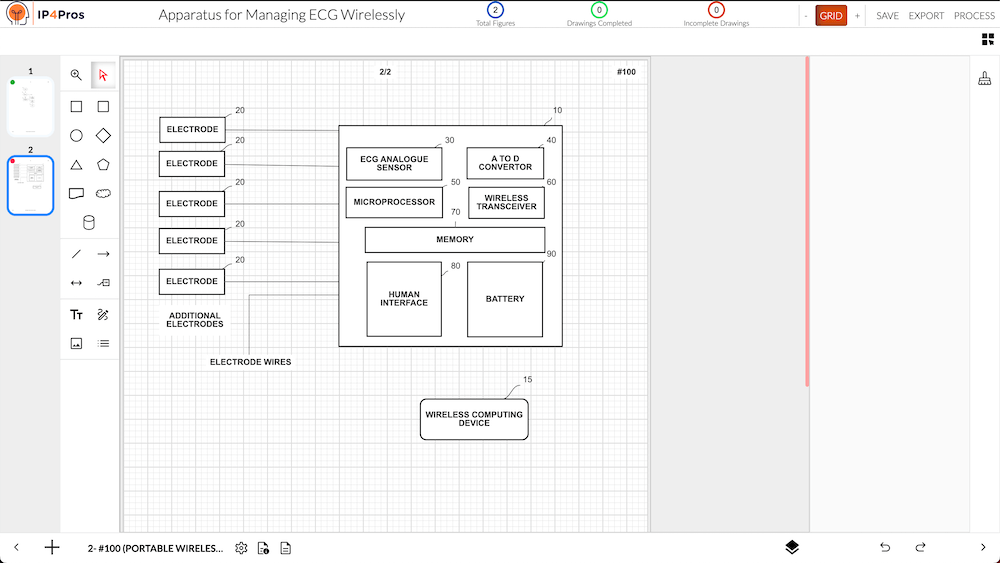Screen dimensions: 1000x563
Task: Expand the right panel with chevron
Action: (x=983, y=547)
